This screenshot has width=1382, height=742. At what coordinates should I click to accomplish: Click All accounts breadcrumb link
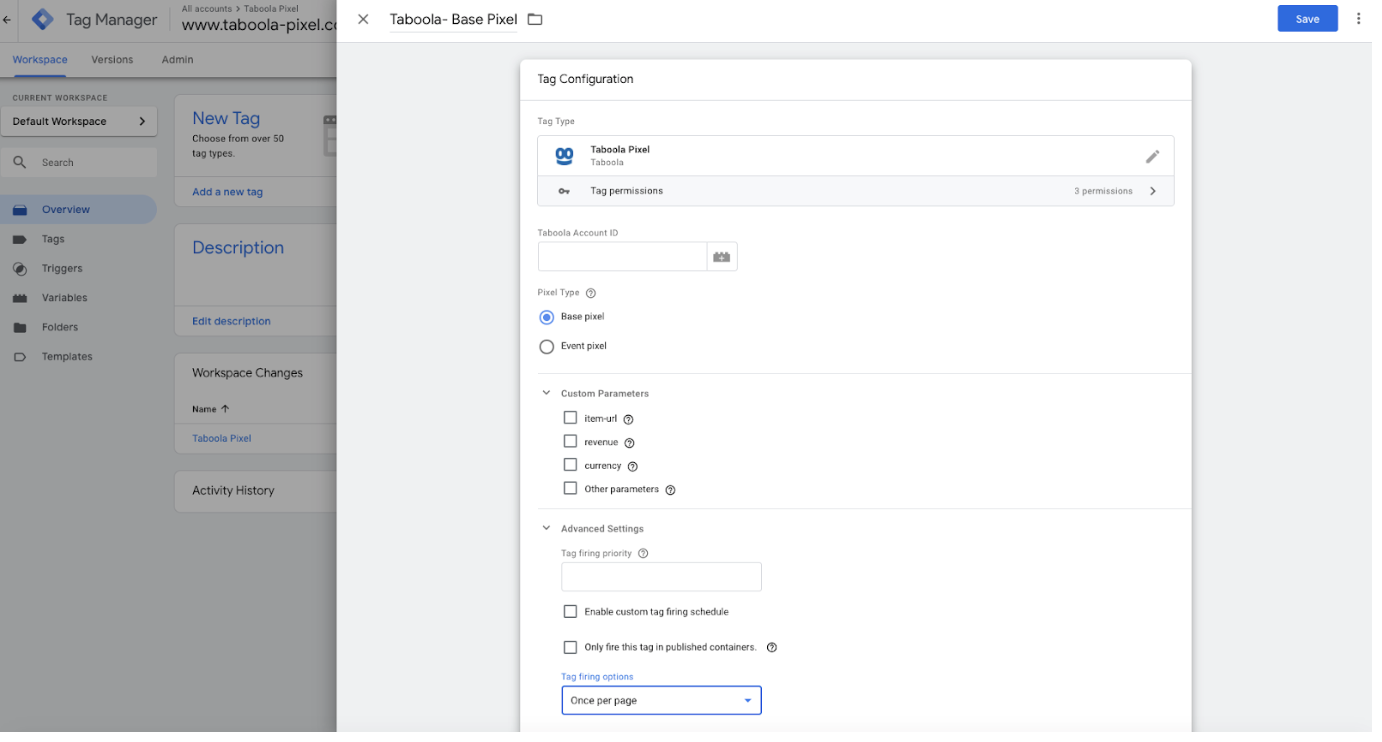[206, 9]
